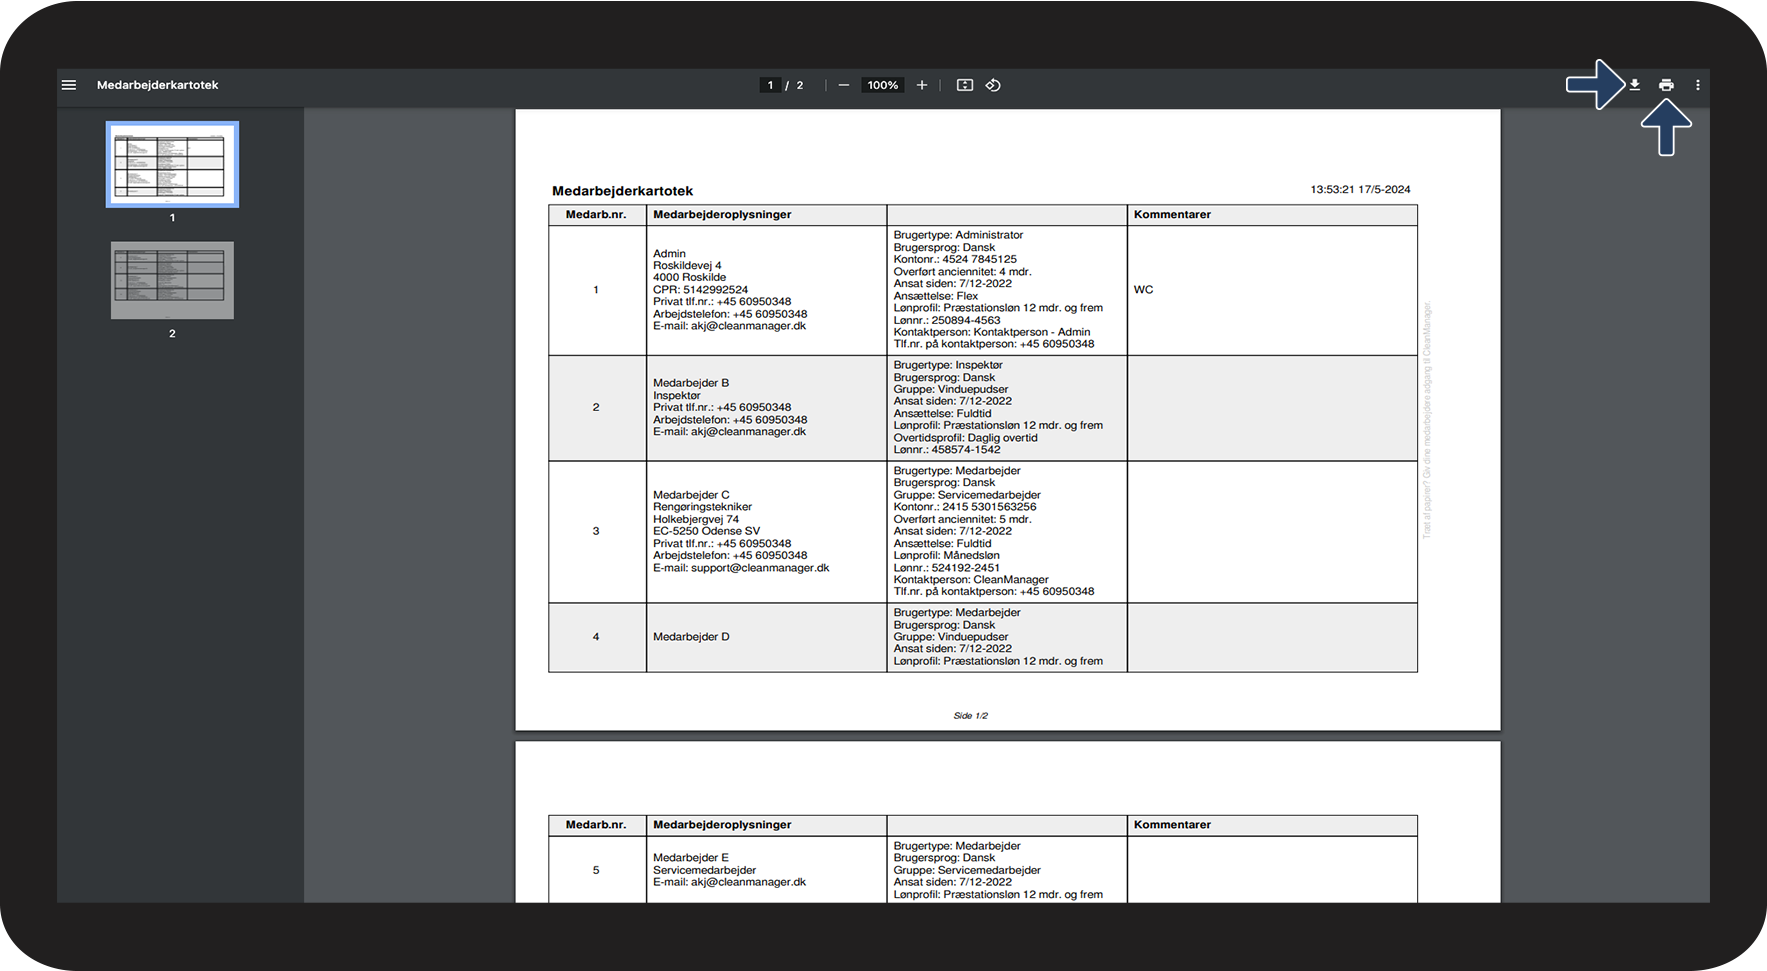Click the zoom in plus icon

pos(922,85)
